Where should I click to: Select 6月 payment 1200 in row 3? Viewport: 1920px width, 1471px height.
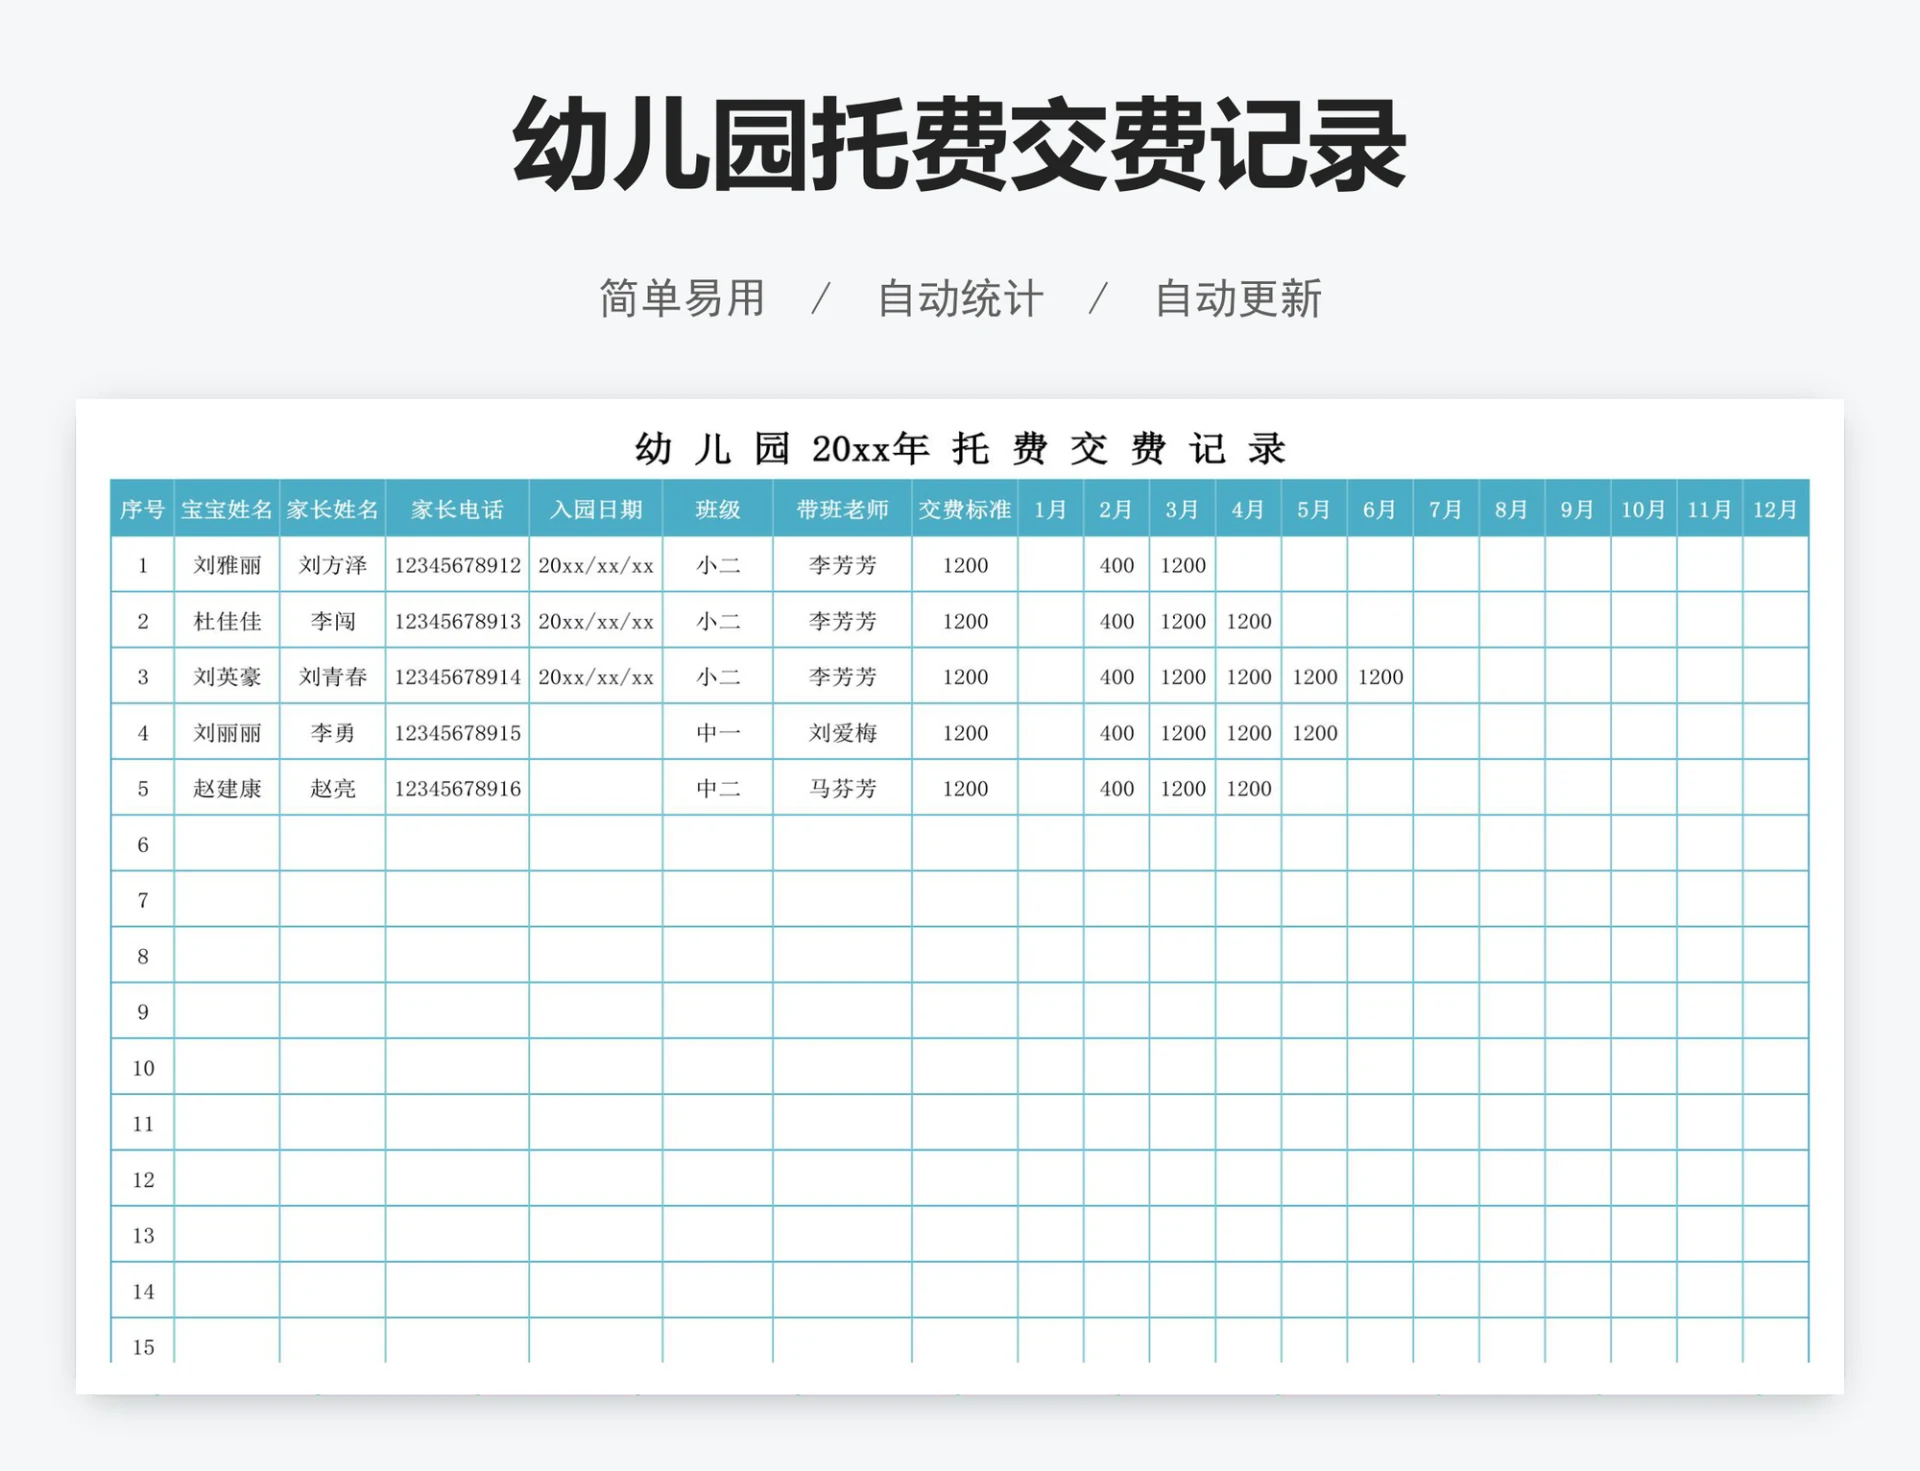pos(1380,677)
